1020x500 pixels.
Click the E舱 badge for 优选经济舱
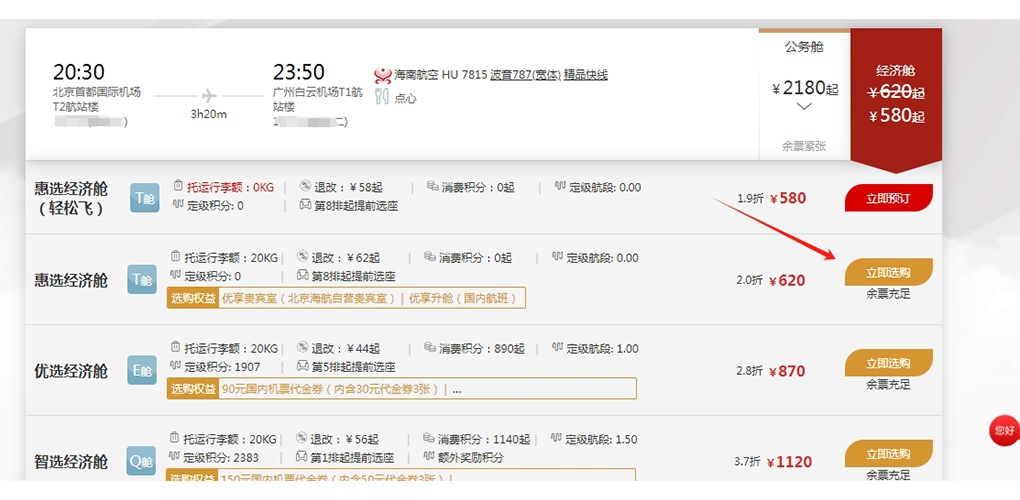142,371
